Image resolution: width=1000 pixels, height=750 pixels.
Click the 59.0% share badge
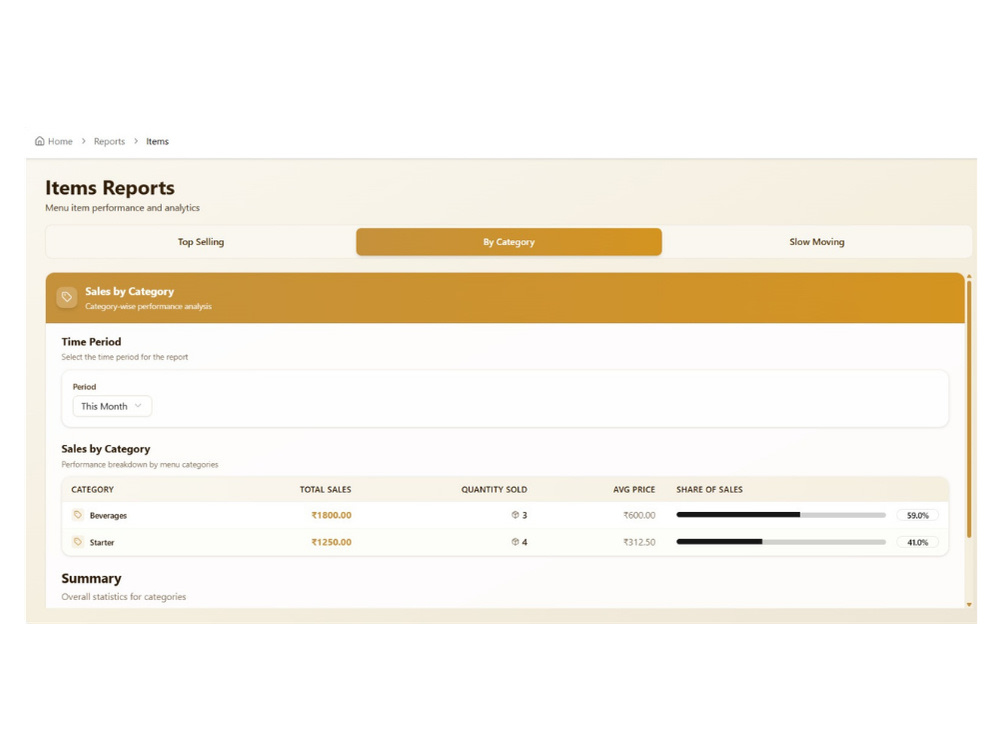918,515
